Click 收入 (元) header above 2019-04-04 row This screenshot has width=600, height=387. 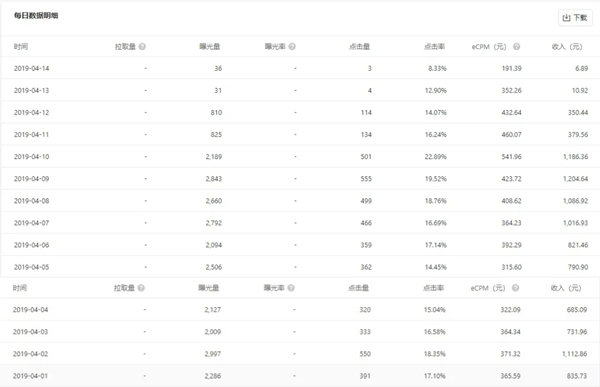(566, 288)
